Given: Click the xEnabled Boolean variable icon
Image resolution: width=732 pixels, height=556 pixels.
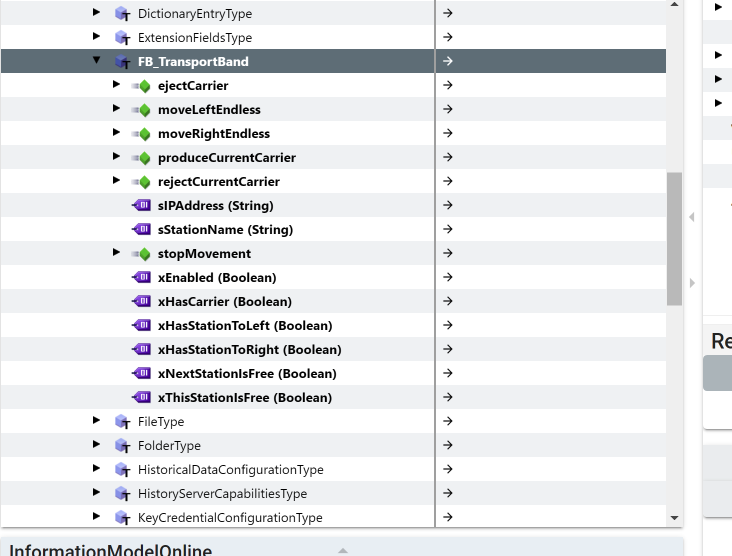Looking at the screenshot, I should click(141, 278).
